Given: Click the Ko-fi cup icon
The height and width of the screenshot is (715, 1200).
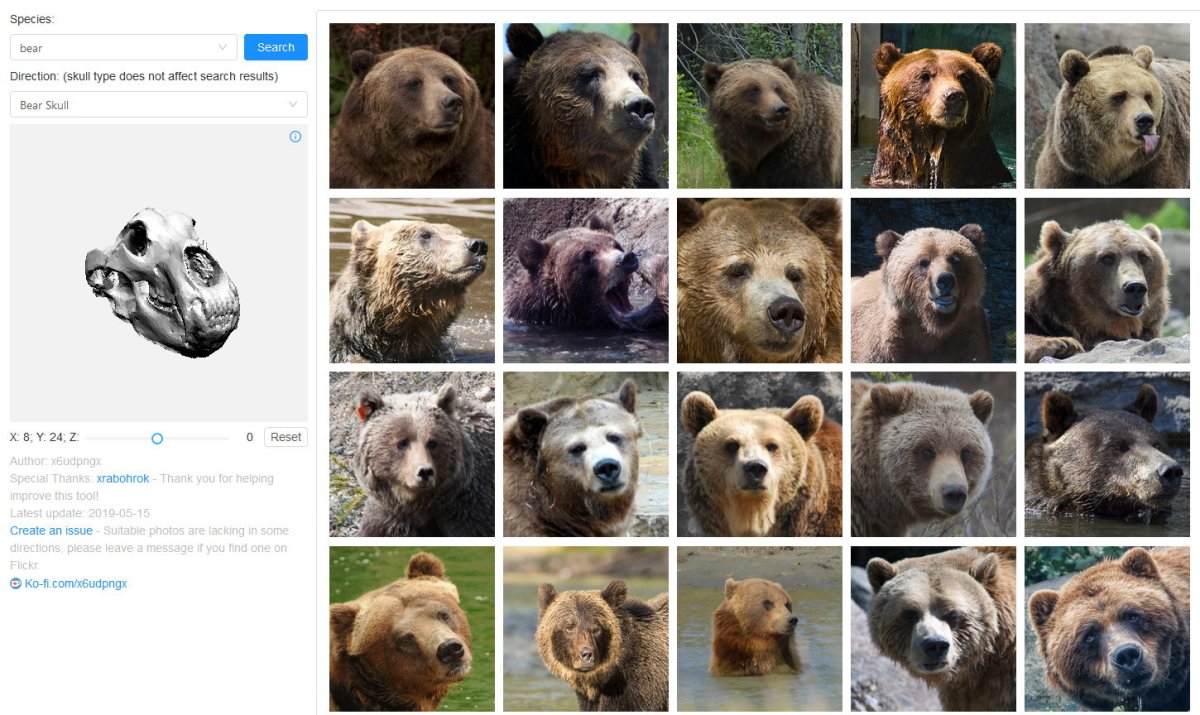Looking at the screenshot, I should [x=16, y=583].
